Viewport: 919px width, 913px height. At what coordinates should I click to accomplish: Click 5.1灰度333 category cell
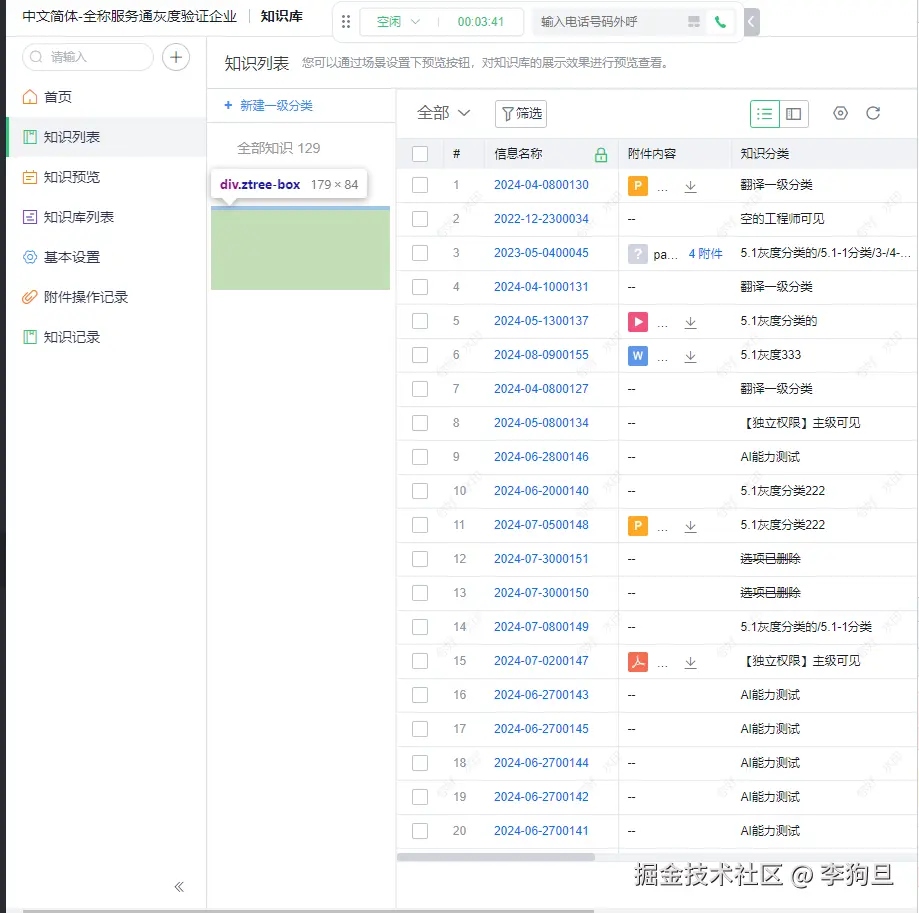[770, 355]
